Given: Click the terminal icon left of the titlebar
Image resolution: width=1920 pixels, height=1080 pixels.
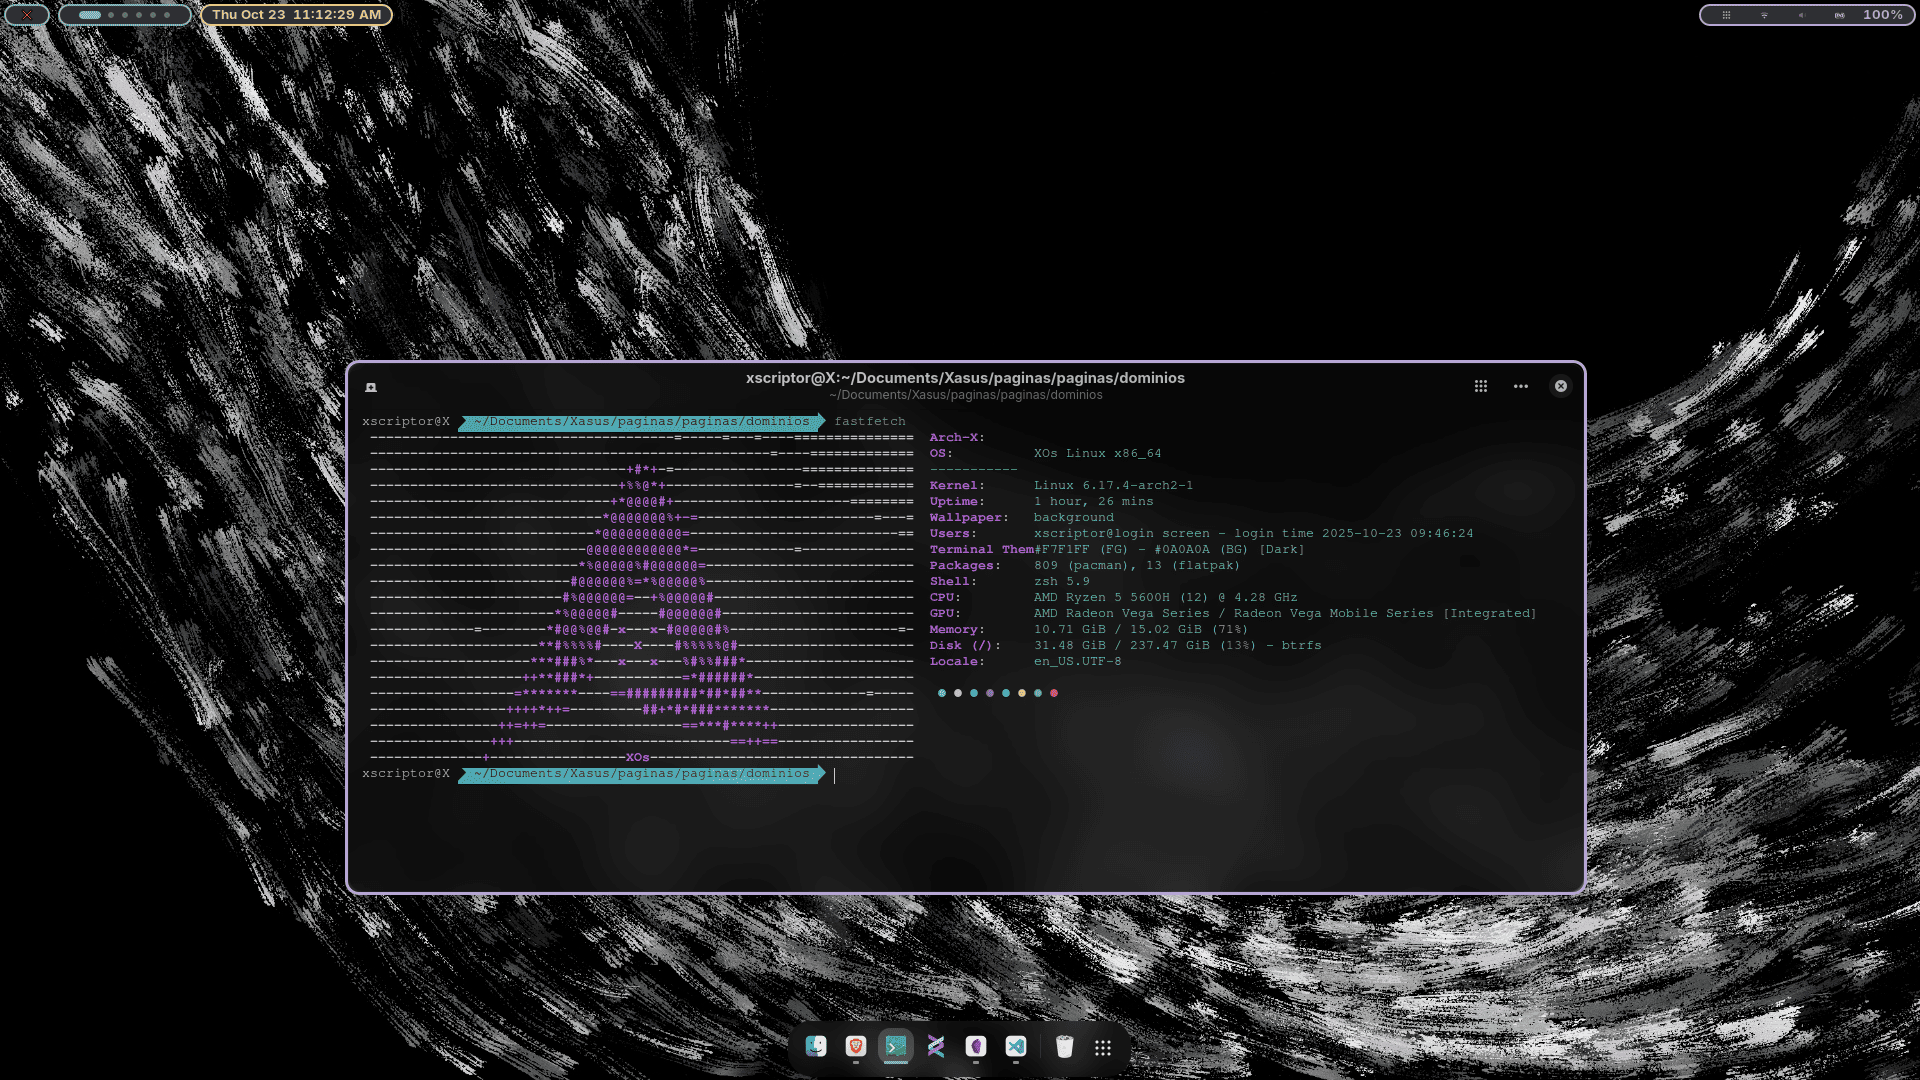Looking at the screenshot, I should [x=370, y=387].
